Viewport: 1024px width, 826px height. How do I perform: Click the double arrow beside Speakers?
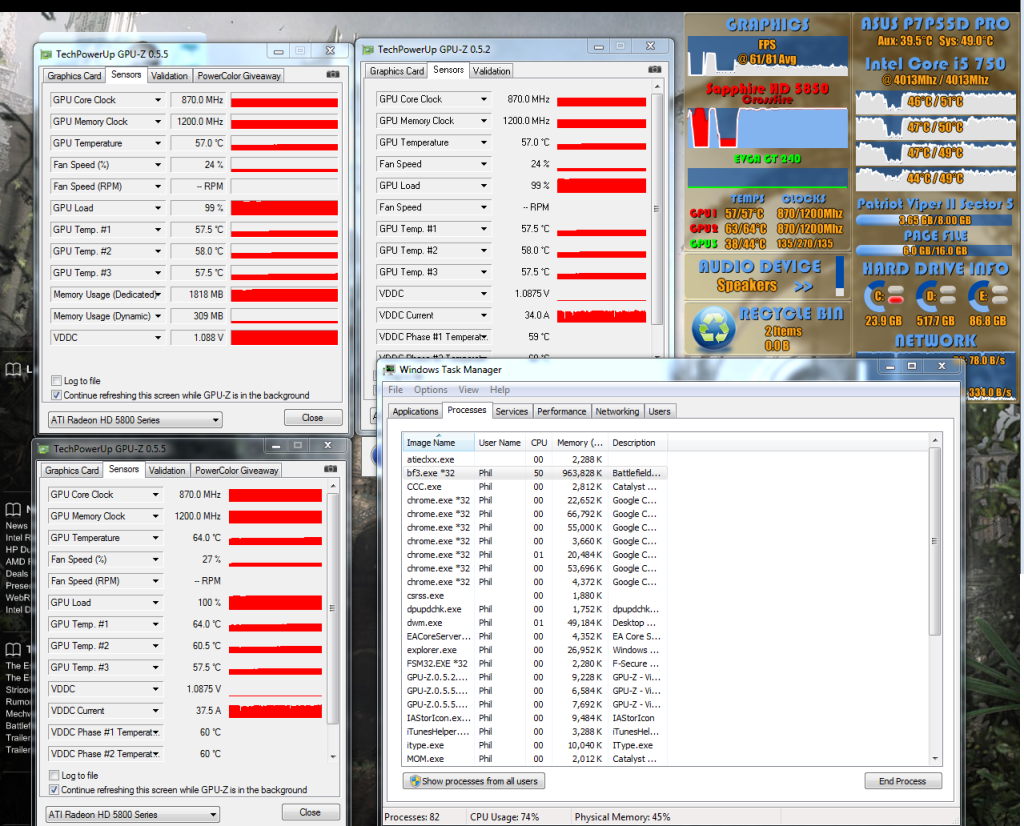[803, 286]
